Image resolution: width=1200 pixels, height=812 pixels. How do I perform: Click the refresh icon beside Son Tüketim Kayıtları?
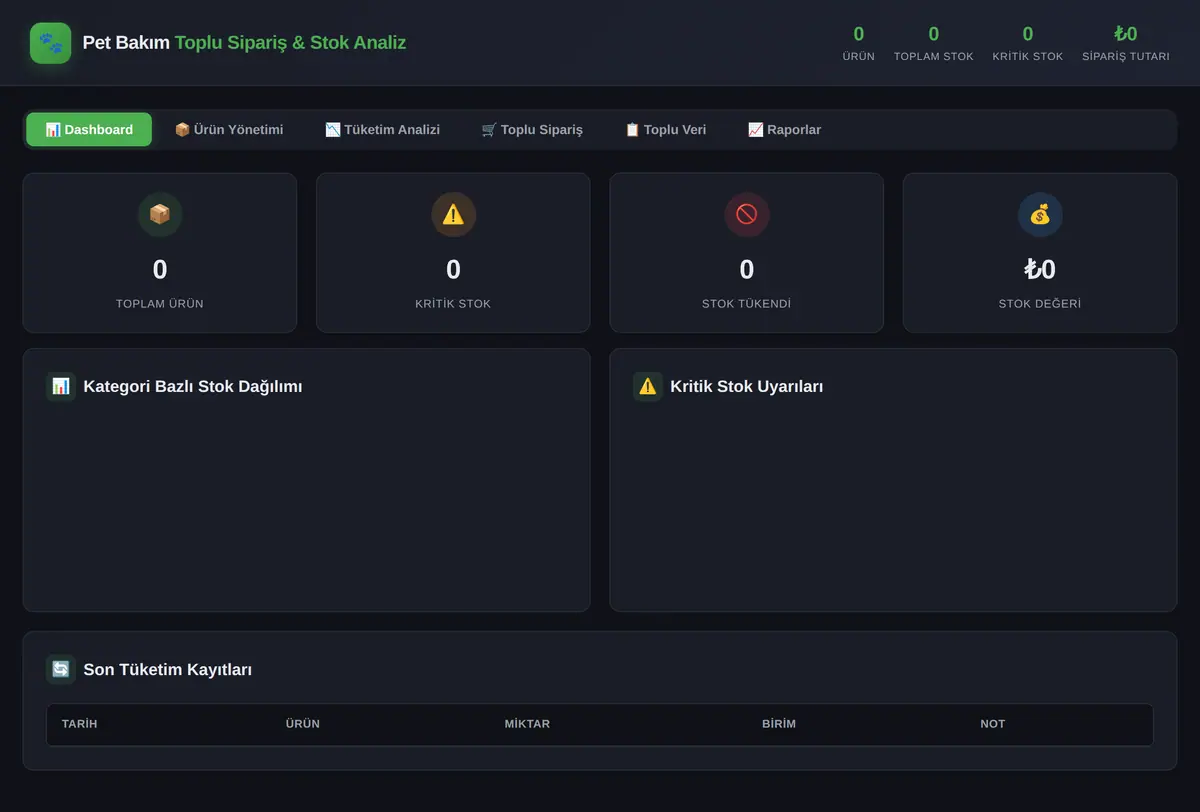pos(61,669)
